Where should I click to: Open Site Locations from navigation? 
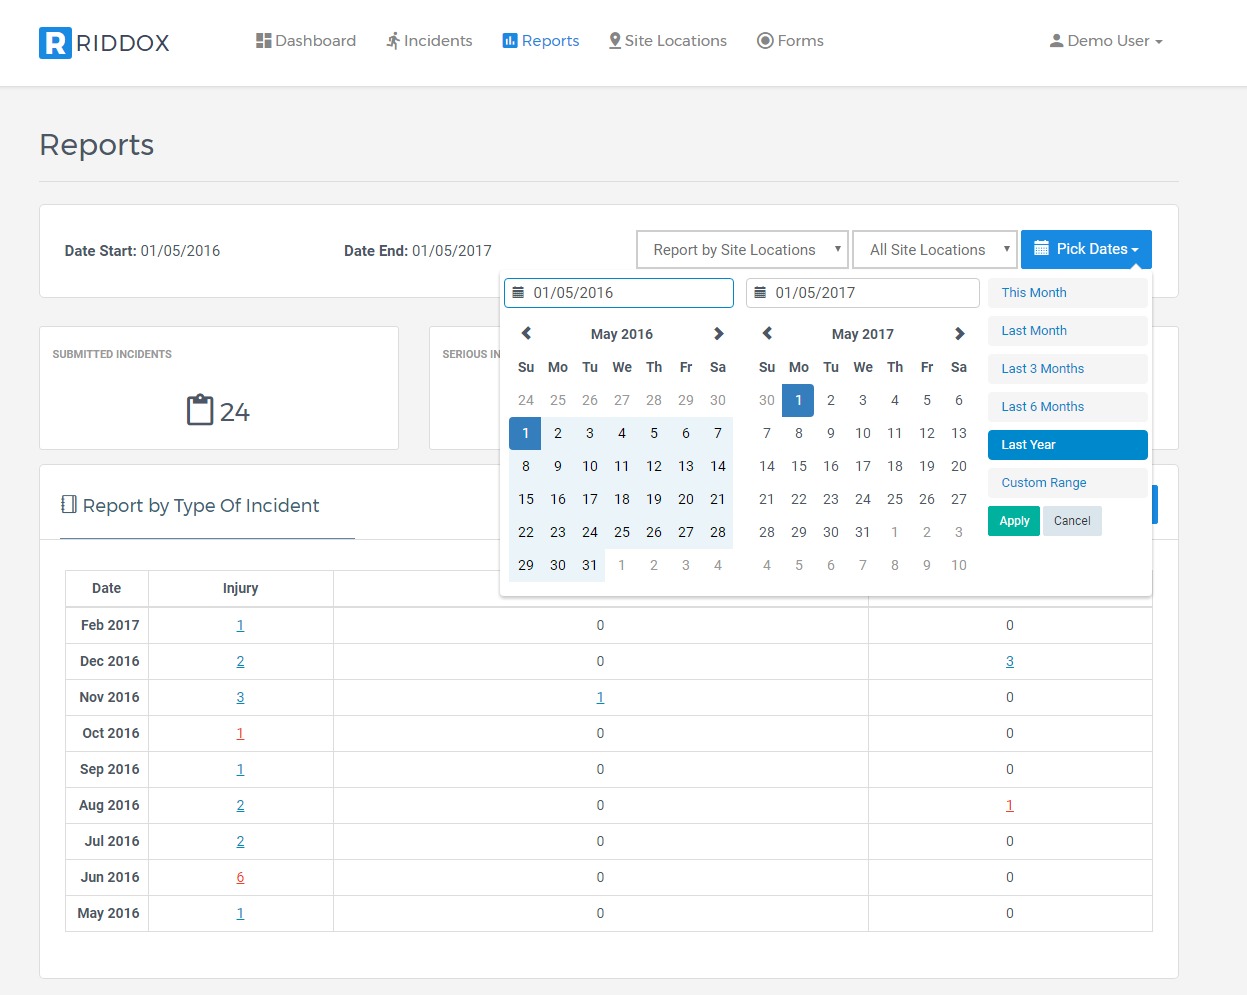coord(667,41)
